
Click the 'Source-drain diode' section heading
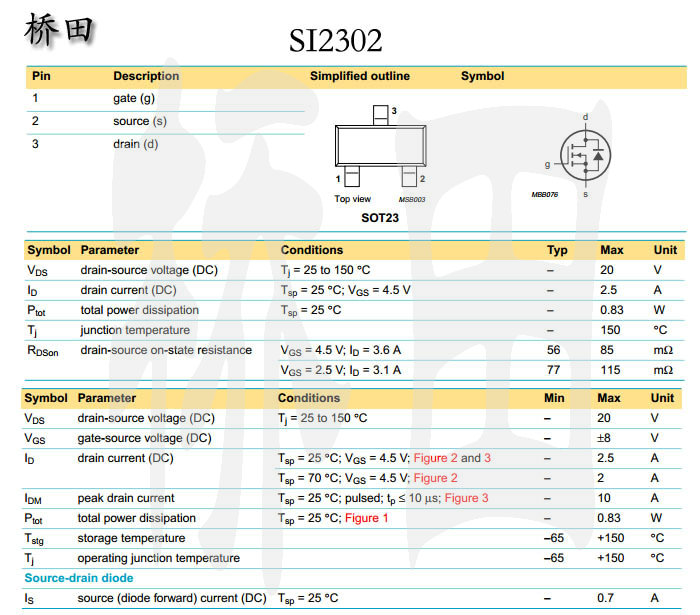click(x=79, y=578)
